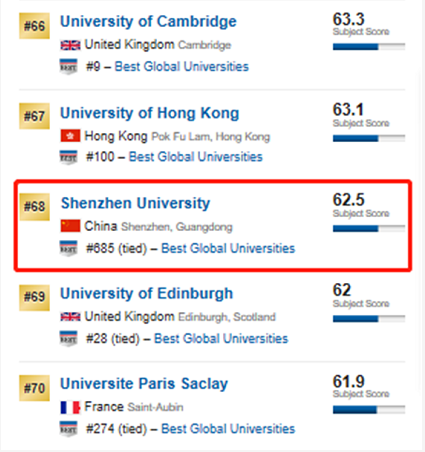Open Best Global Universities link for Cambridge
This screenshot has height=452, width=425.
pos(182,67)
